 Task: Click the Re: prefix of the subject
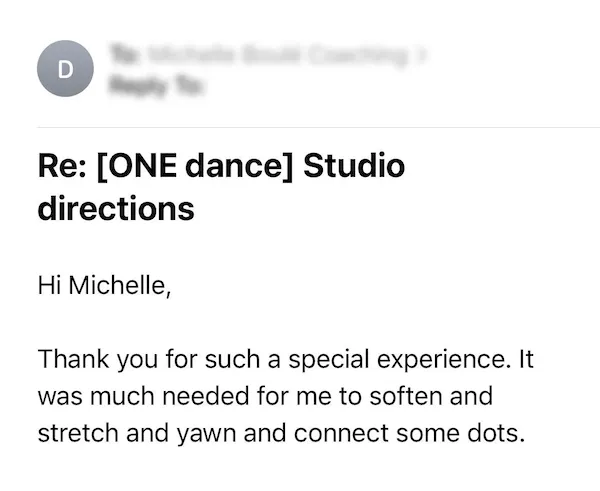click(x=62, y=166)
